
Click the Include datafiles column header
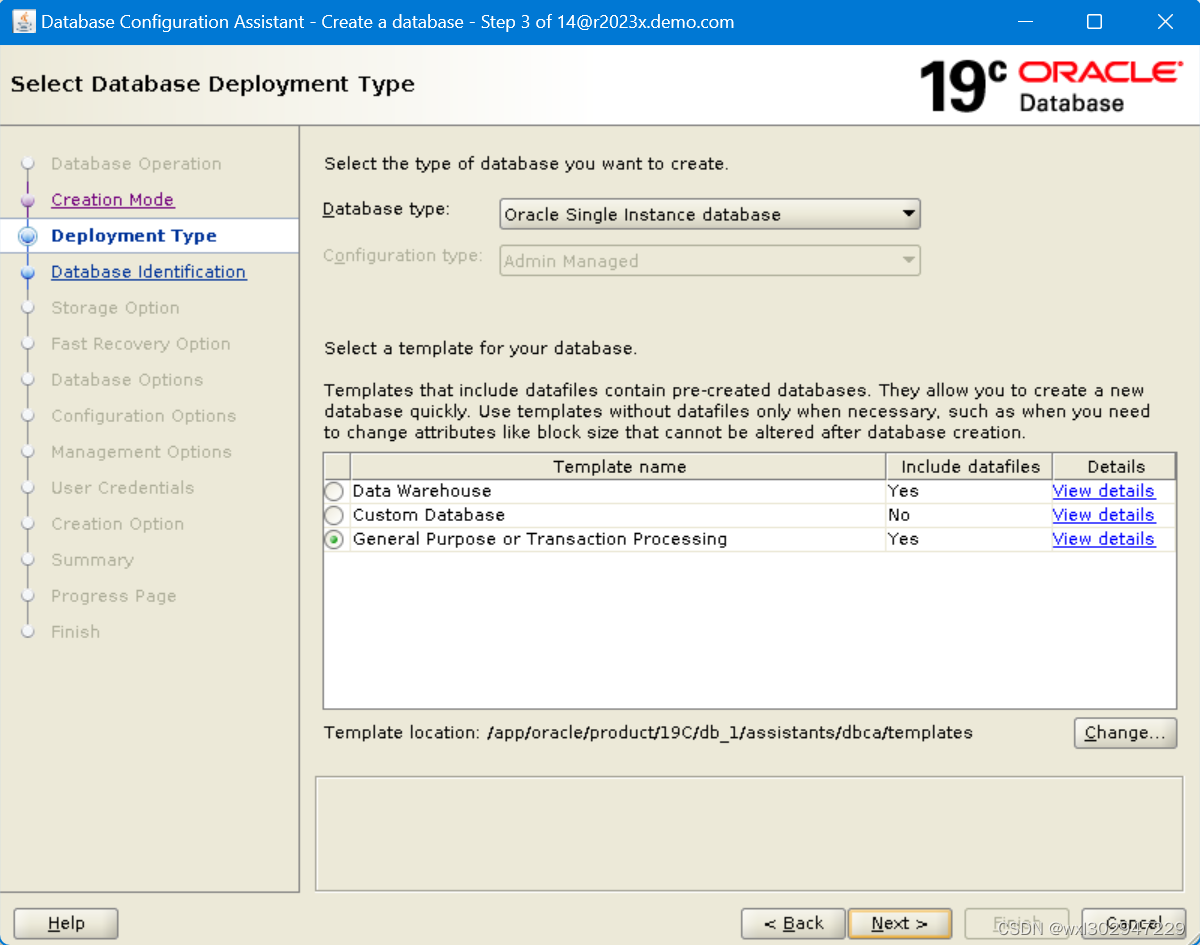pyautogui.click(x=970, y=467)
